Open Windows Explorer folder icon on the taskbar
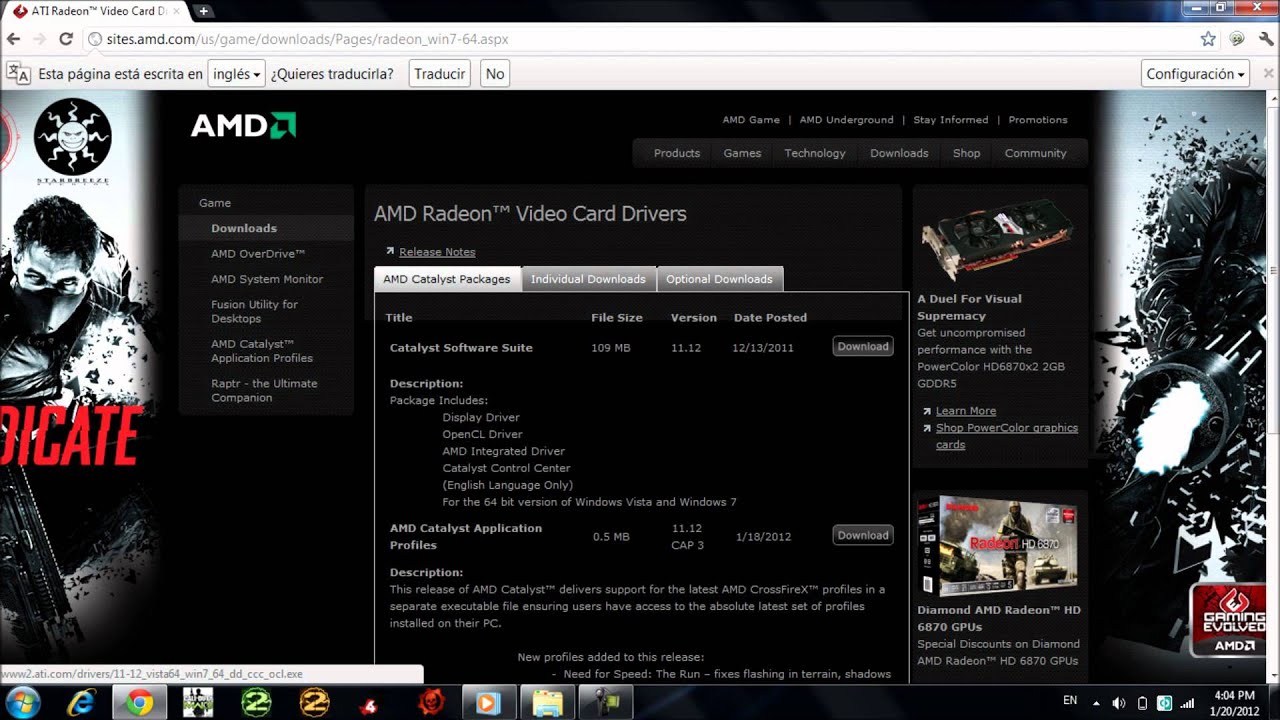 [547, 703]
